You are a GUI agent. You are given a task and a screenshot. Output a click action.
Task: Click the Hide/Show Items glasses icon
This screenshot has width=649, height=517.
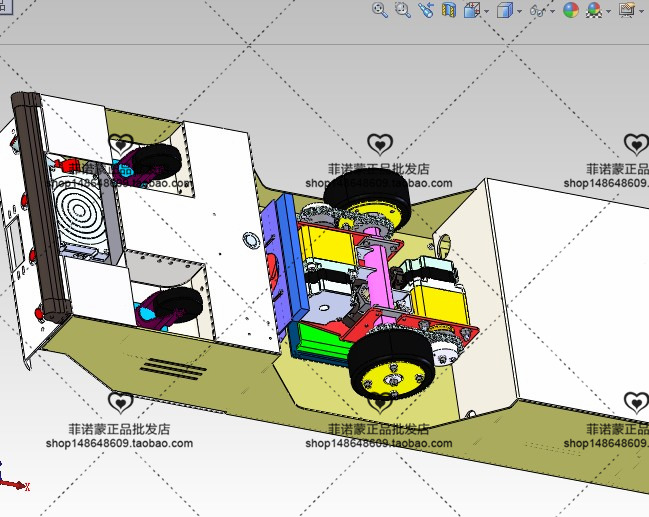coord(538,10)
